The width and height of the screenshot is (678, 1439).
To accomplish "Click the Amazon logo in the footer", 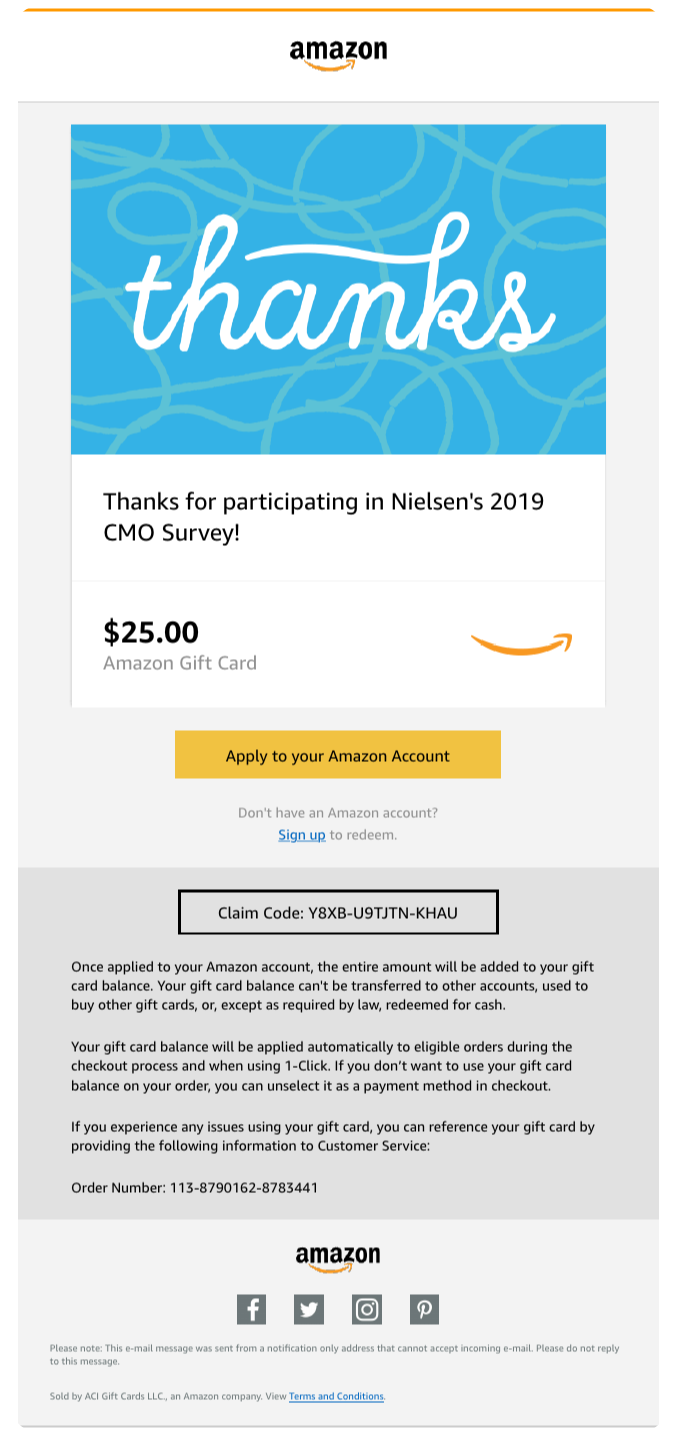I will tap(338, 1259).
